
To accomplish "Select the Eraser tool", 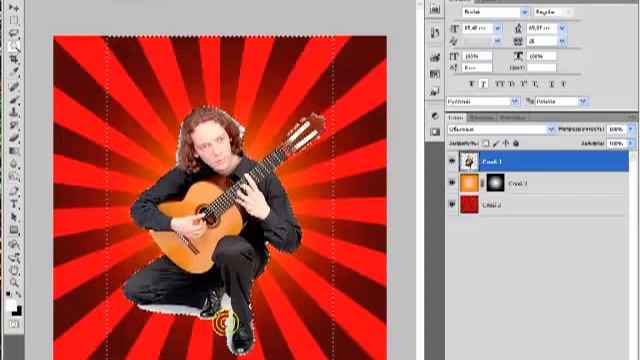I will 14,138.
